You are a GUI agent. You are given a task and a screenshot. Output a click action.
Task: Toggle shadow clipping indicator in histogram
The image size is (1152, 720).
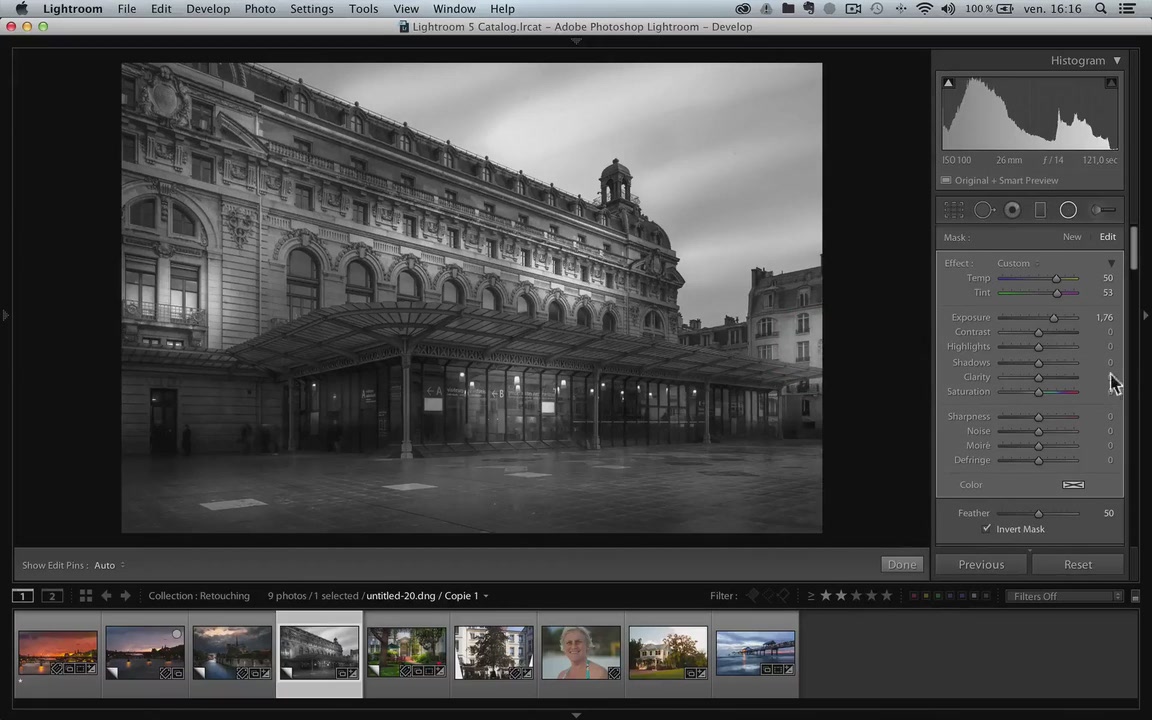[948, 83]
